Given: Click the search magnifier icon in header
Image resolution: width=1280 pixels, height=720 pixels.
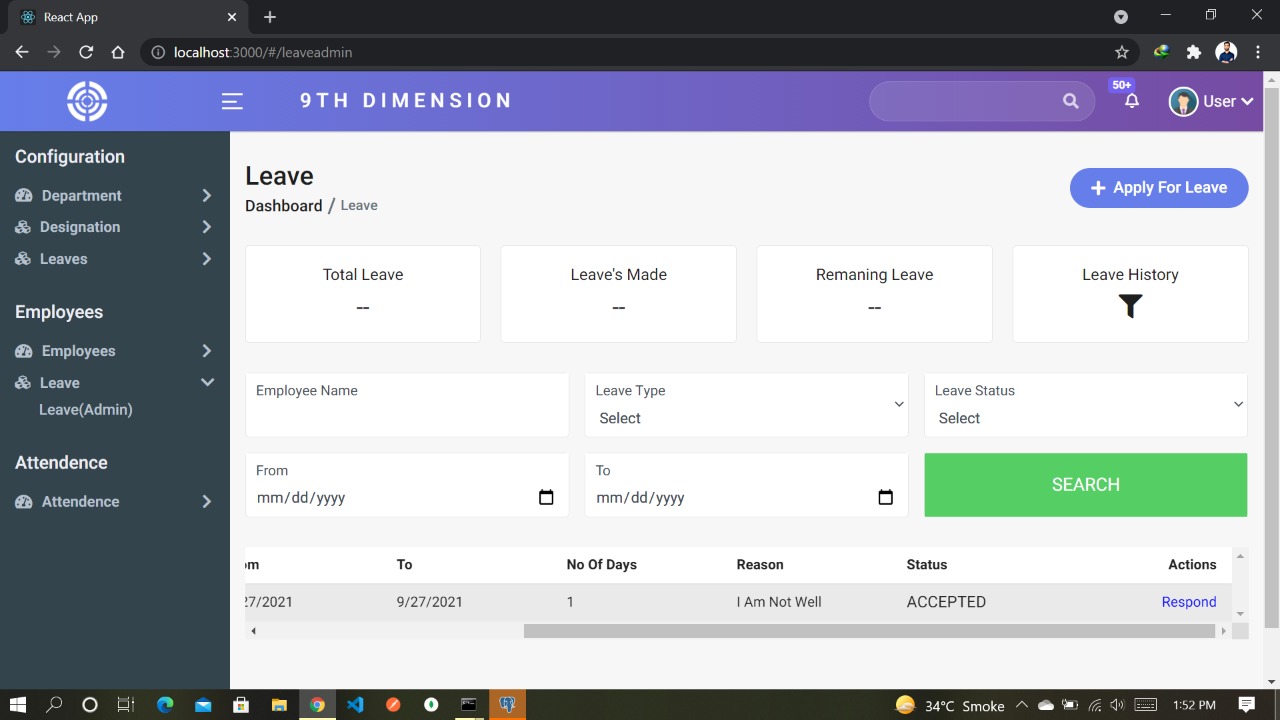Looking at the screenshot, I should click(1070, 101).
